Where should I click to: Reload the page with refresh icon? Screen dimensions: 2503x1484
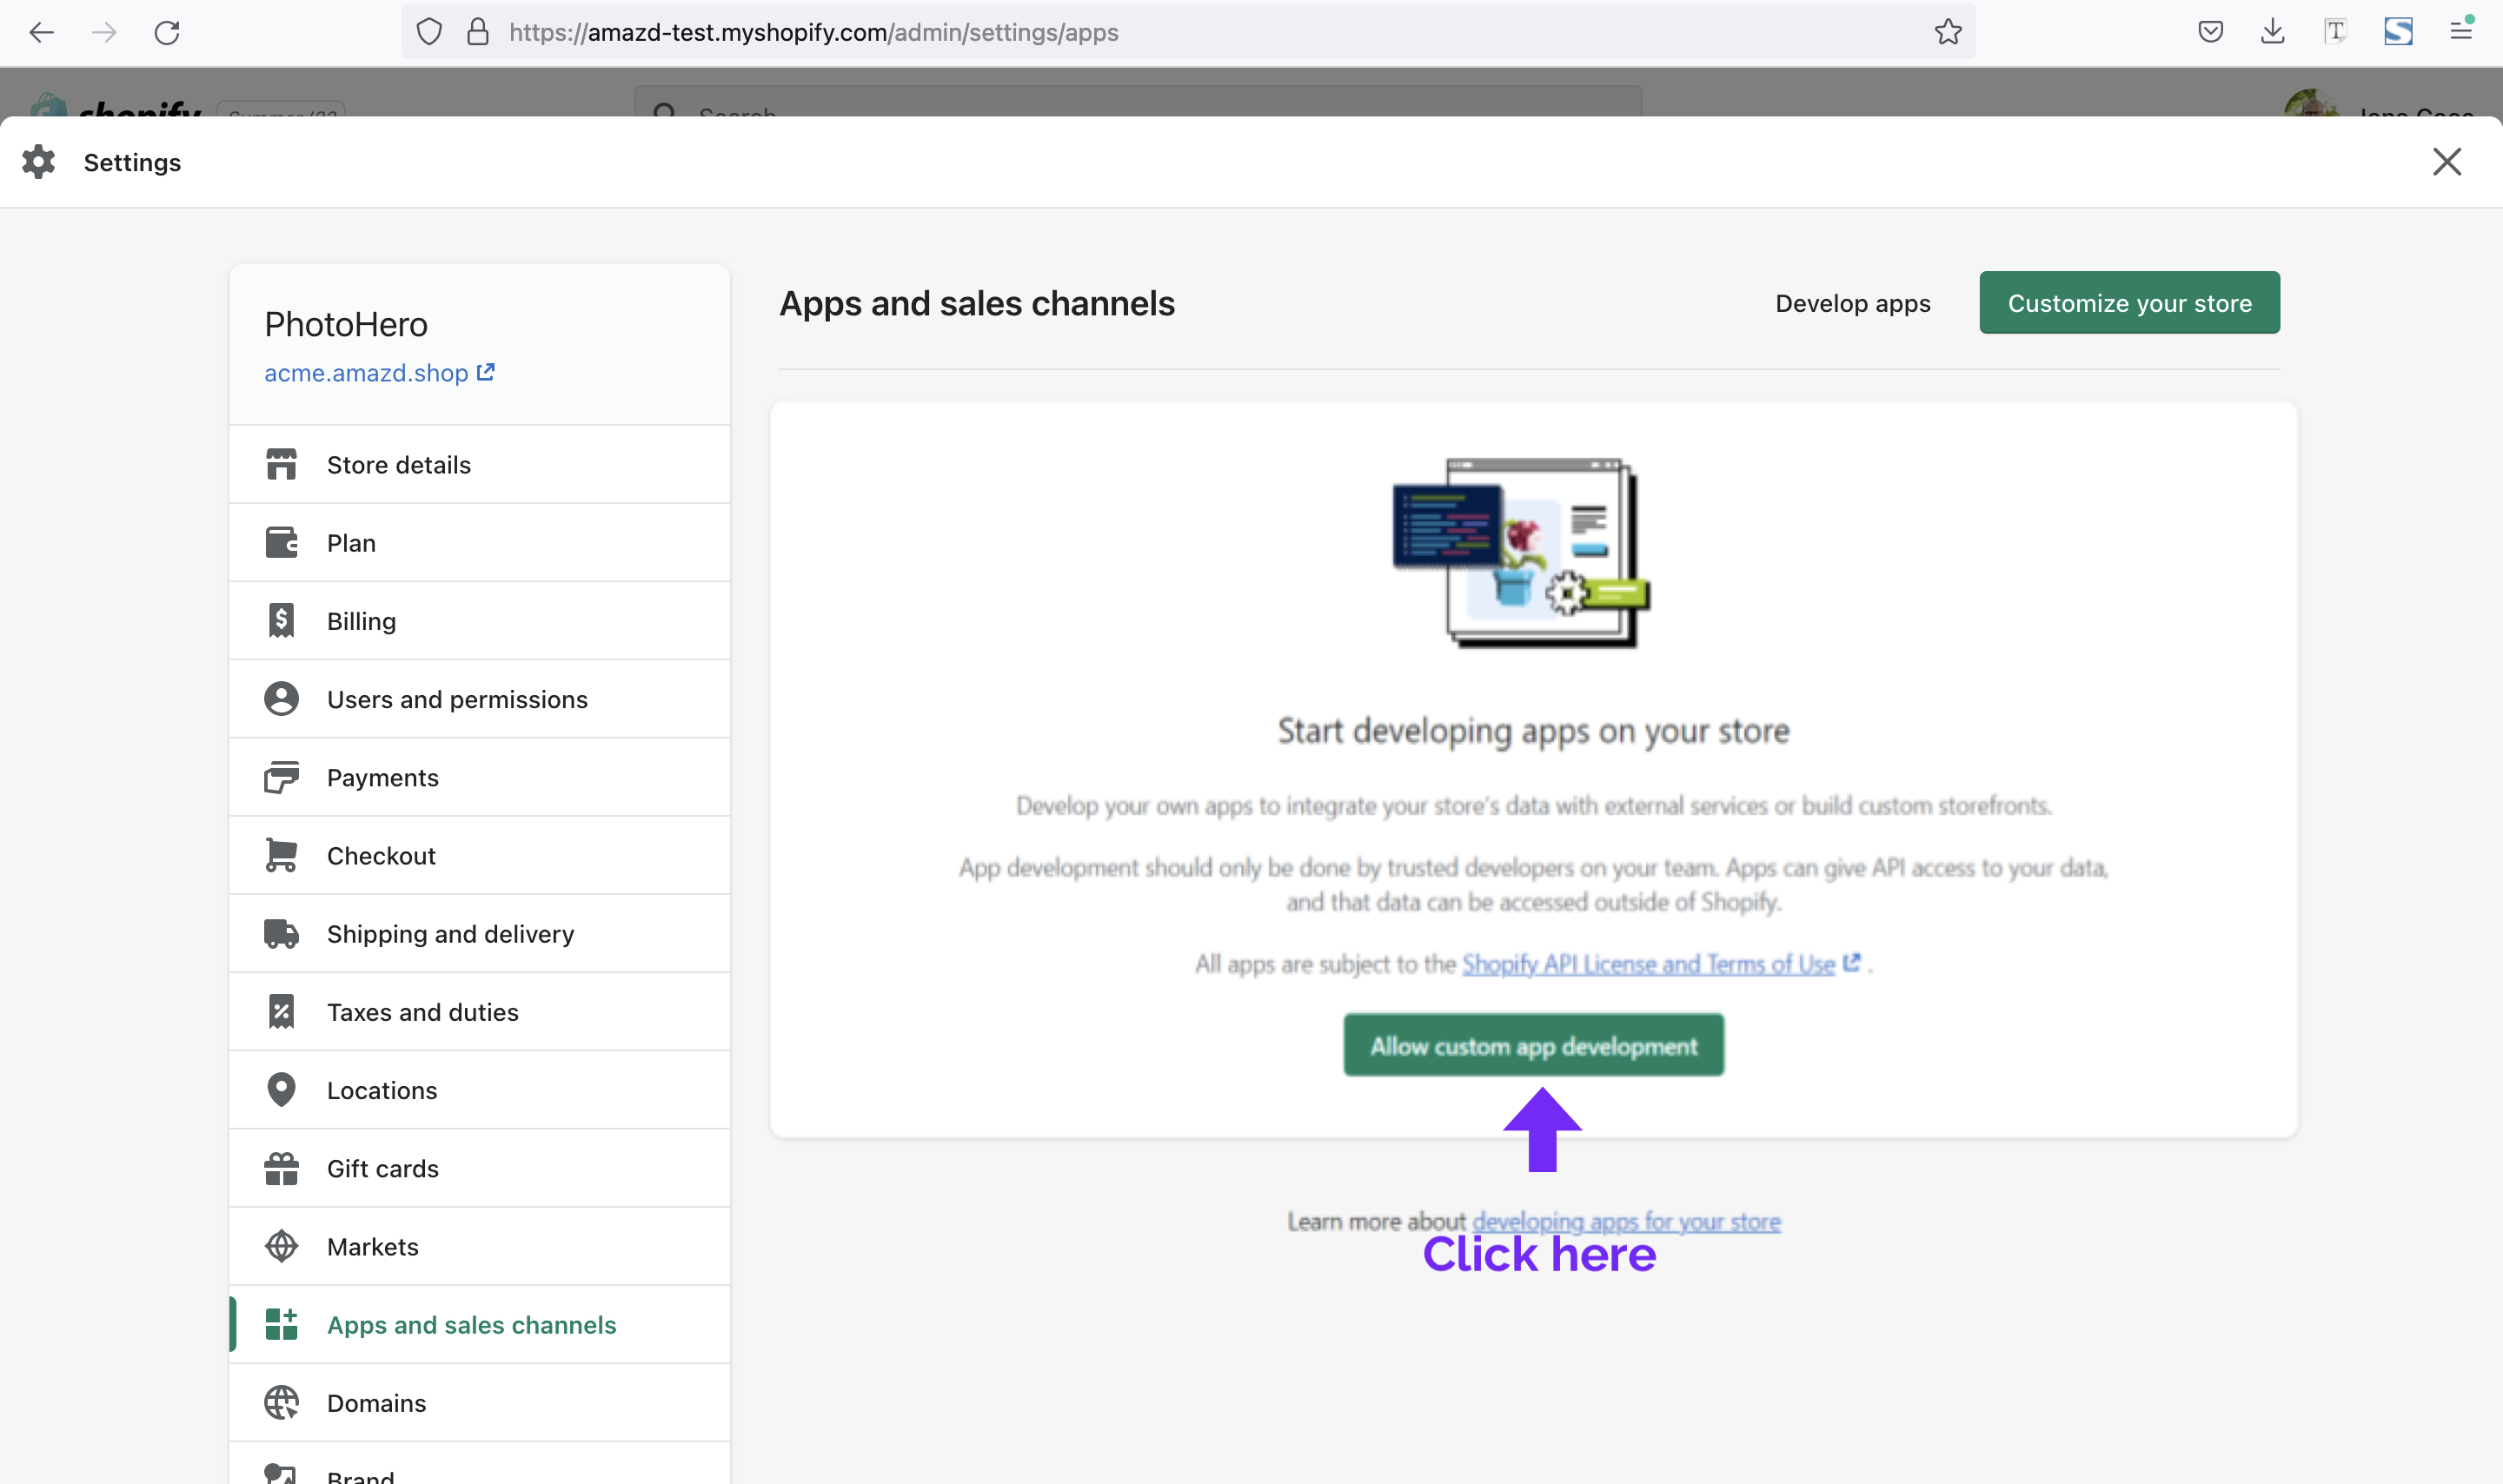point(167,32)
